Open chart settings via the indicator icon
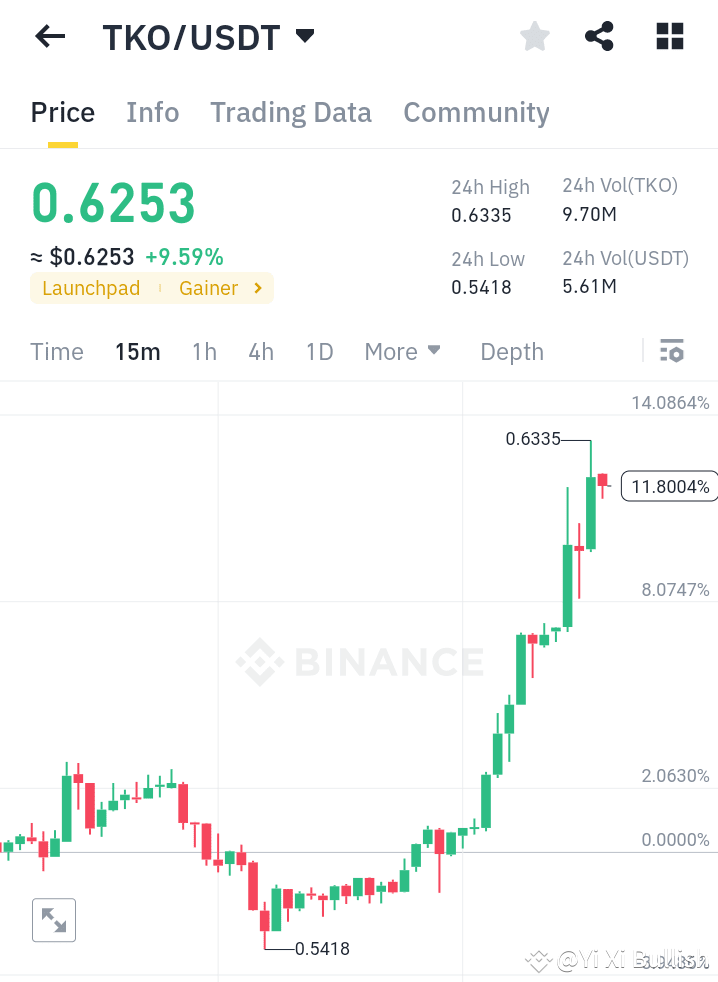This screenshot has height=982, width=718. tap(672, 351)
